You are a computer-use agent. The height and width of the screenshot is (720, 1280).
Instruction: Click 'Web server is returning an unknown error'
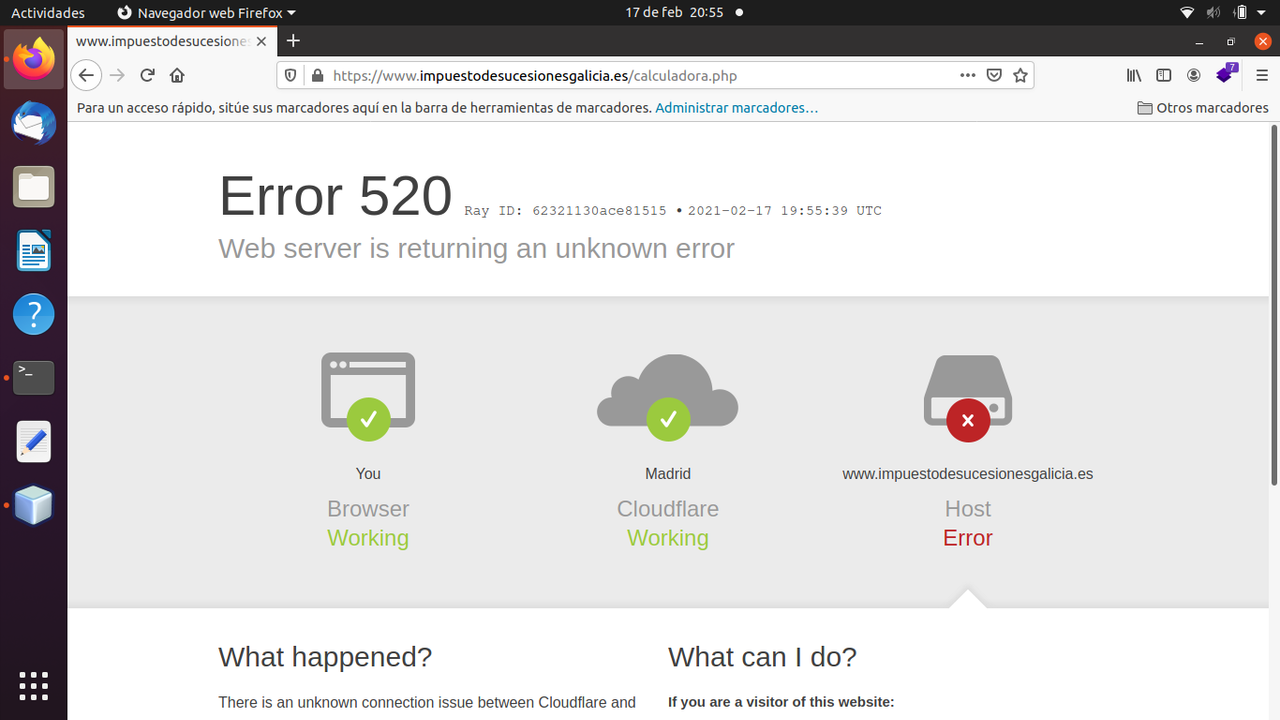[x=476, y=248]
